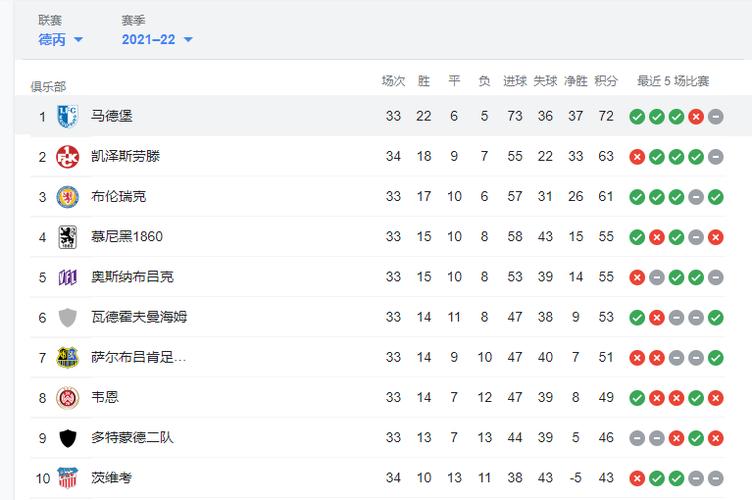The image size is (752, 500).
Task: Click the 最近 5 场比赛 column header
Action: click(673, 81)
